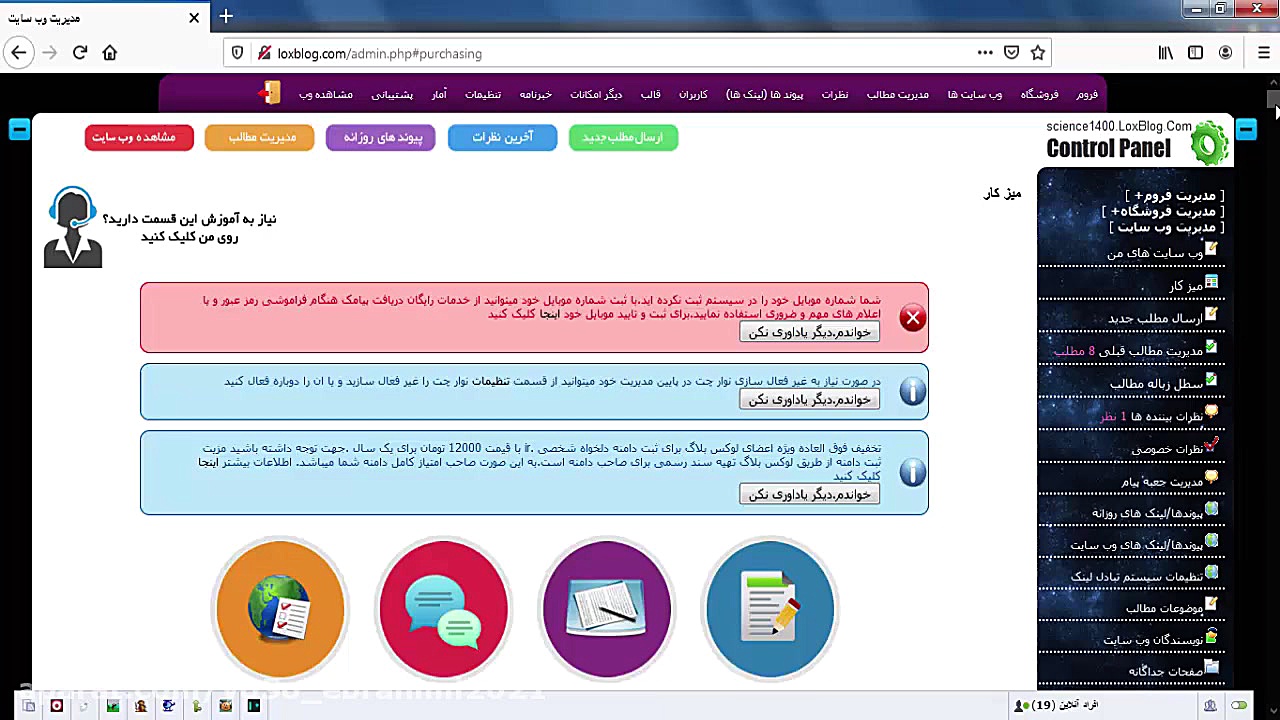Click خواندم،دیگر یادآوری نکن on the blue notice
Screen dimensions: 1280x720
pos(808,399)
